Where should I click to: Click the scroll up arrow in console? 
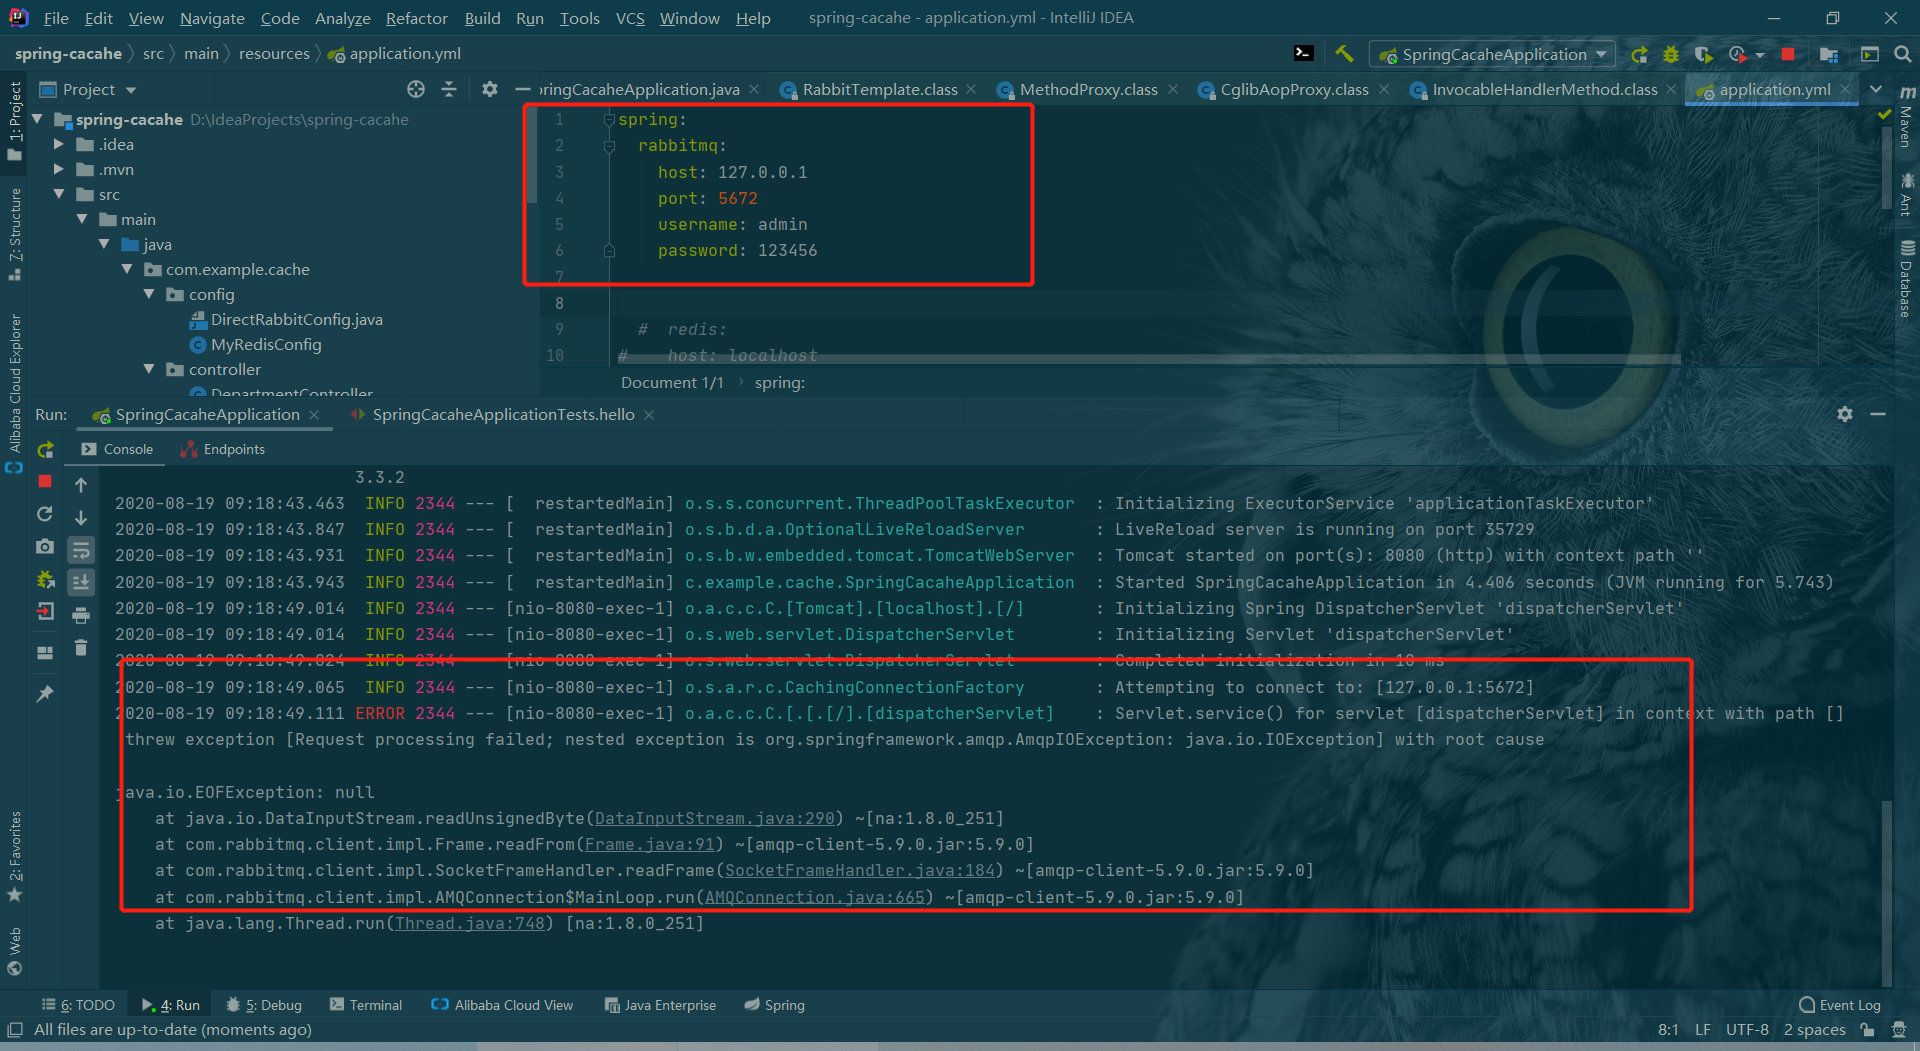(x=81, y=485)
